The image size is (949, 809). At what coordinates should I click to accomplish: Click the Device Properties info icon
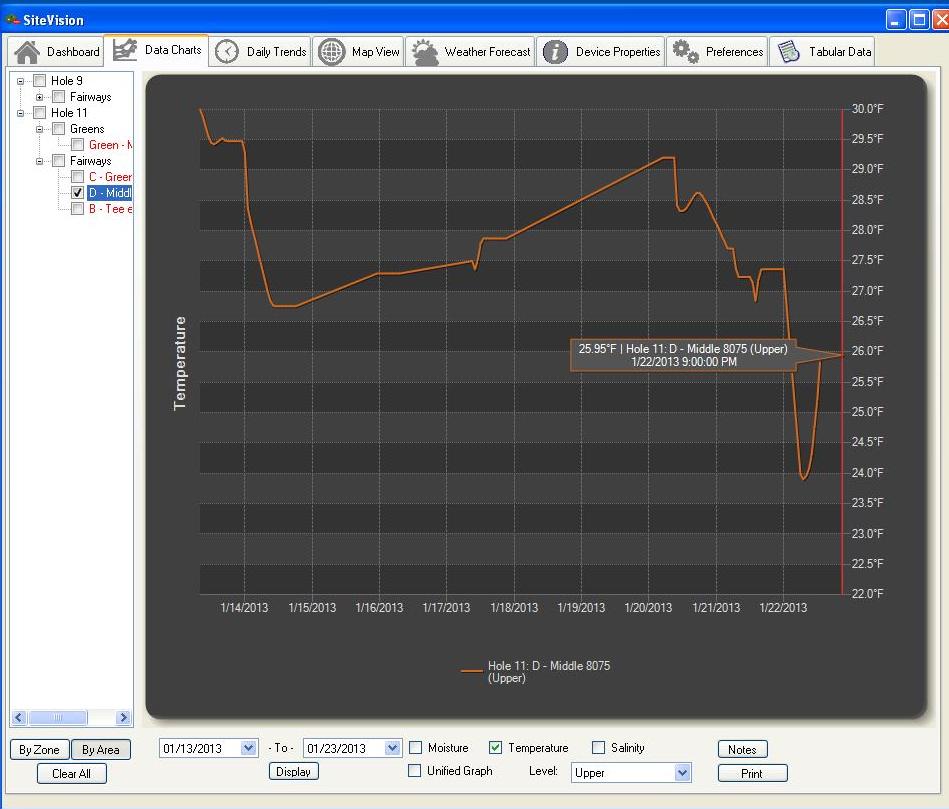point(555,52)
